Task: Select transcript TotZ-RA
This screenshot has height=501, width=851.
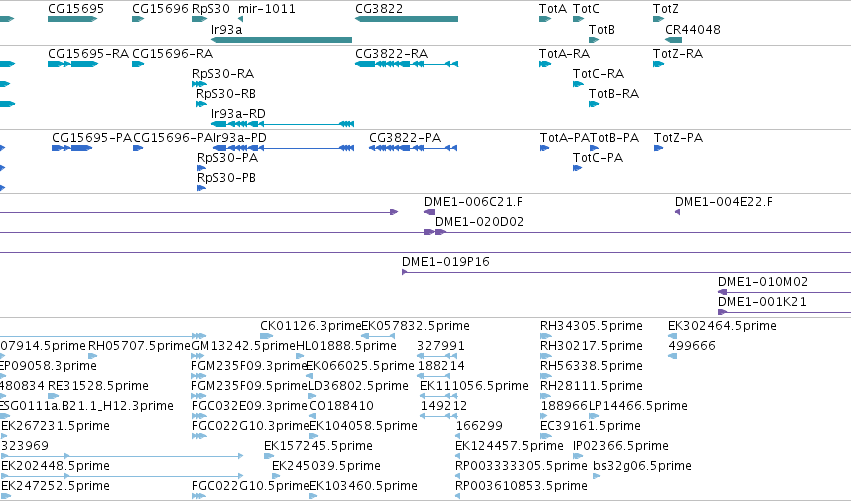Action: [x=678, y=54]
